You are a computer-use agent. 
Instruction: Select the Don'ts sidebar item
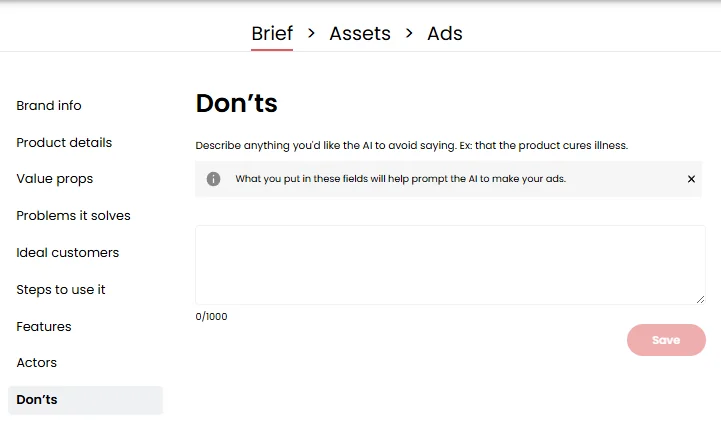(x=37, y=400)
